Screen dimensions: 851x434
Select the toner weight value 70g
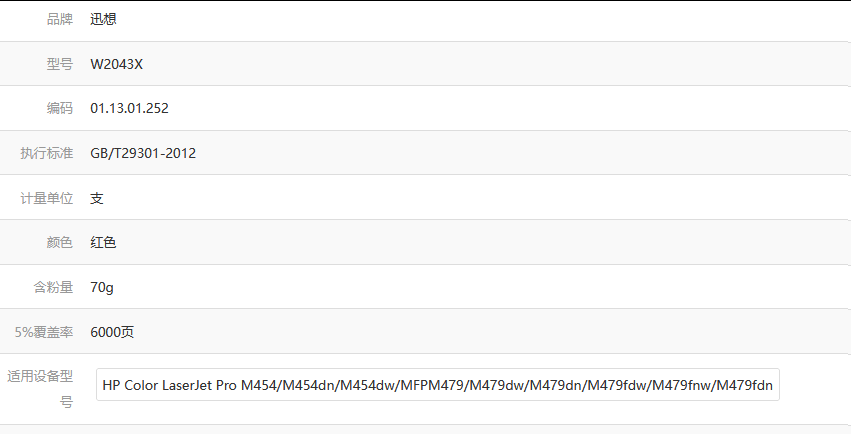102,287
